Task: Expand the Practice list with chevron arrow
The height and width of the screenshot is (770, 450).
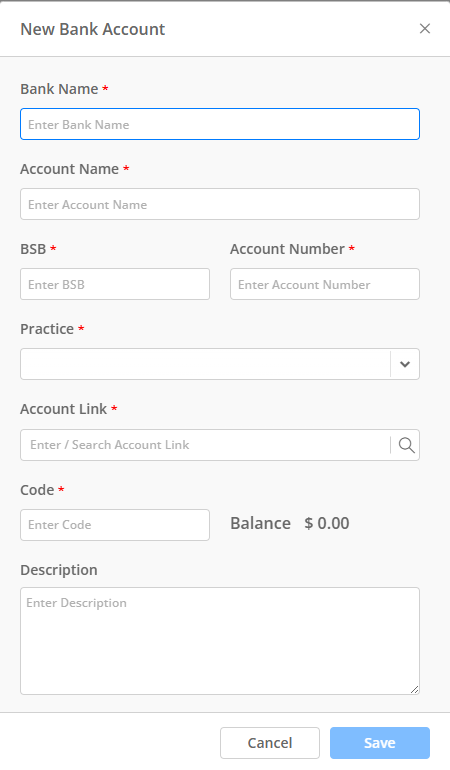Action: pos(405,364)
